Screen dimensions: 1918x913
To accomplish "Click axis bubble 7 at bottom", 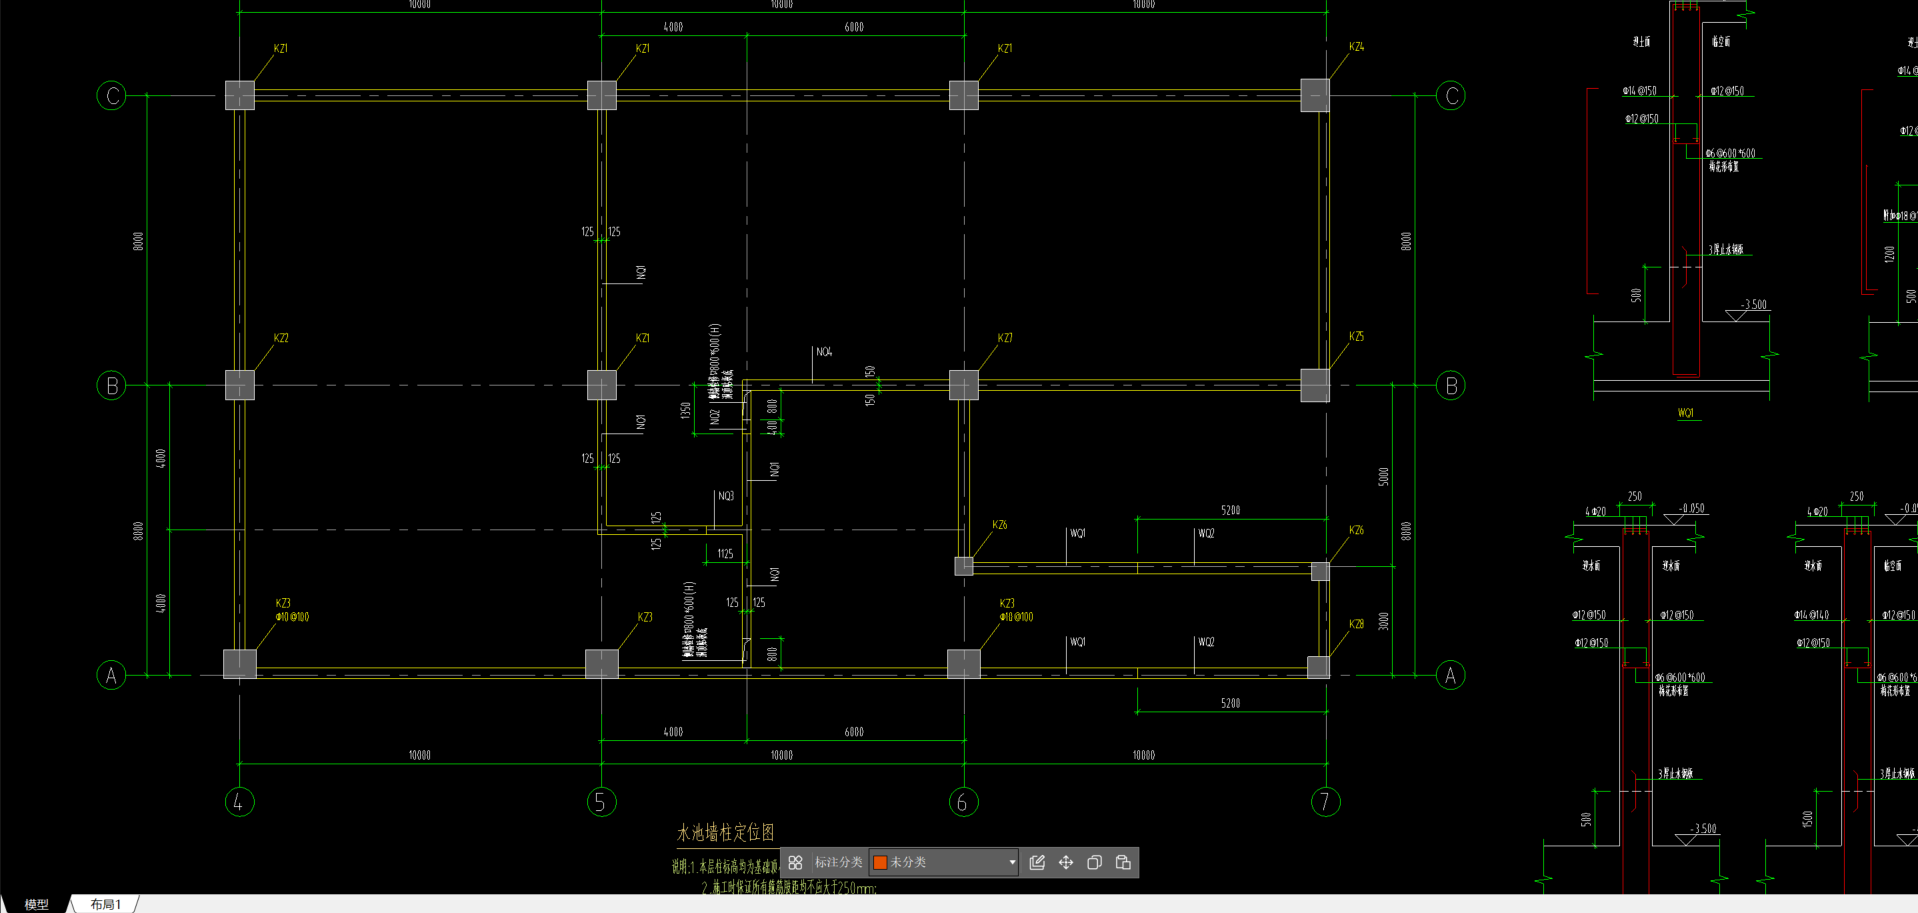I will pyautogui.click(x=1325, y=802).
